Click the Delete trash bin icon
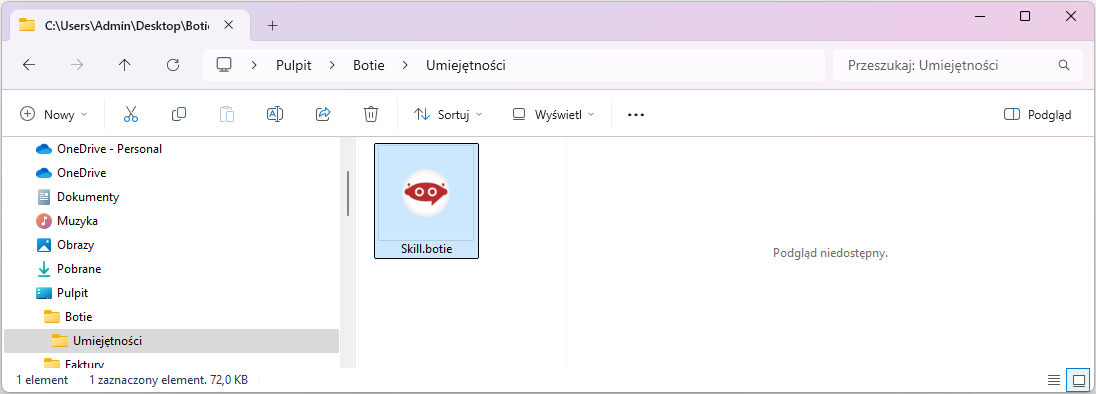 371,115
